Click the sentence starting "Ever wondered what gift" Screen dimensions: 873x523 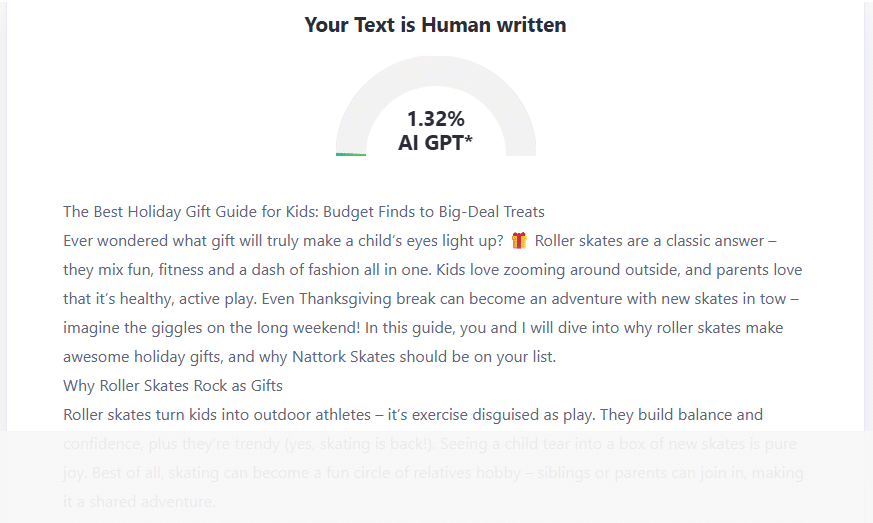coord(283,241)
